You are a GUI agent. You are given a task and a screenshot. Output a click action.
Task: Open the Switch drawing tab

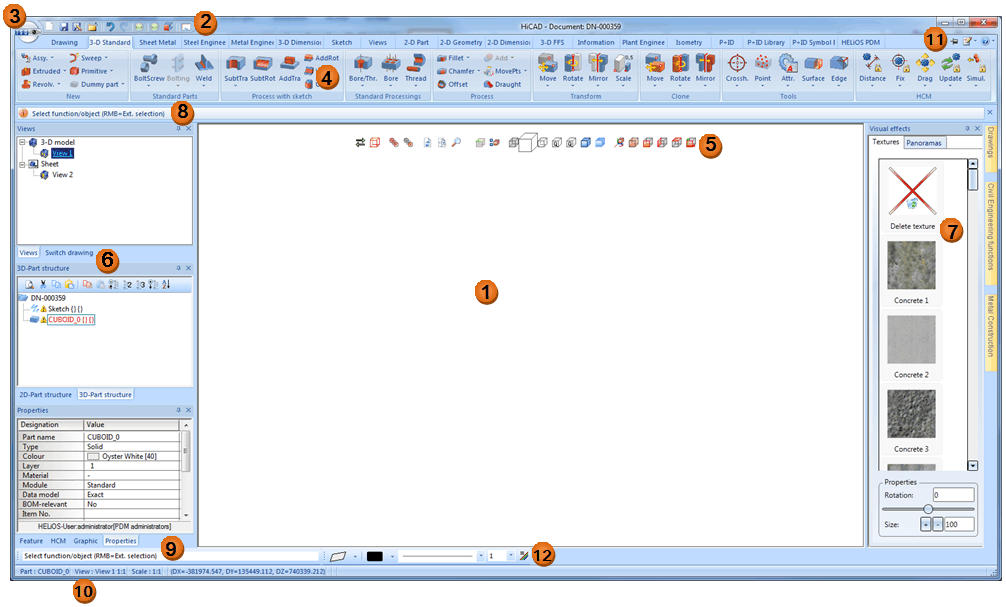[x=69, y=253]
